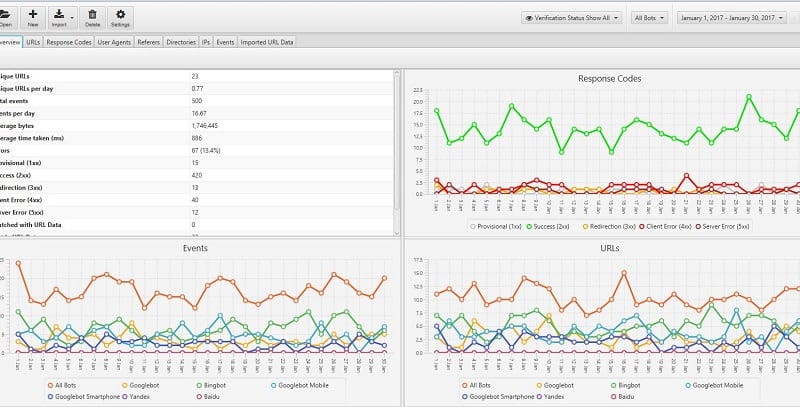
Task: Toggle Googlebot legend marker in Events chart
Action: coord(126,384)
